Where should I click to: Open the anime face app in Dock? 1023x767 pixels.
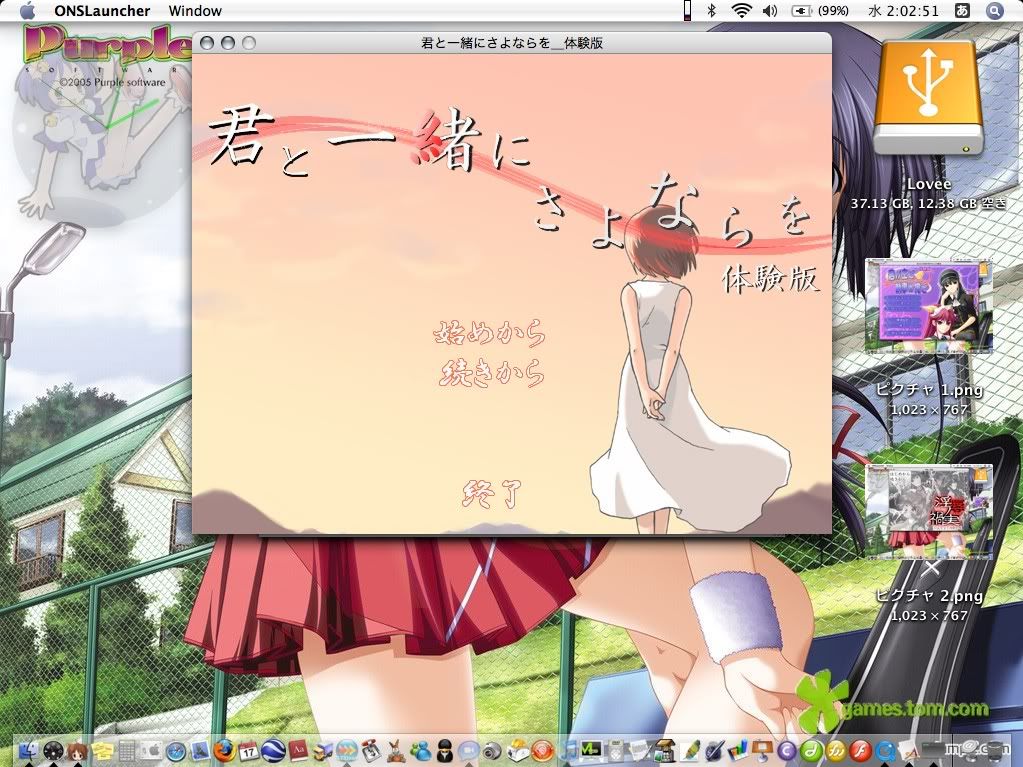[x=78, y=751]
